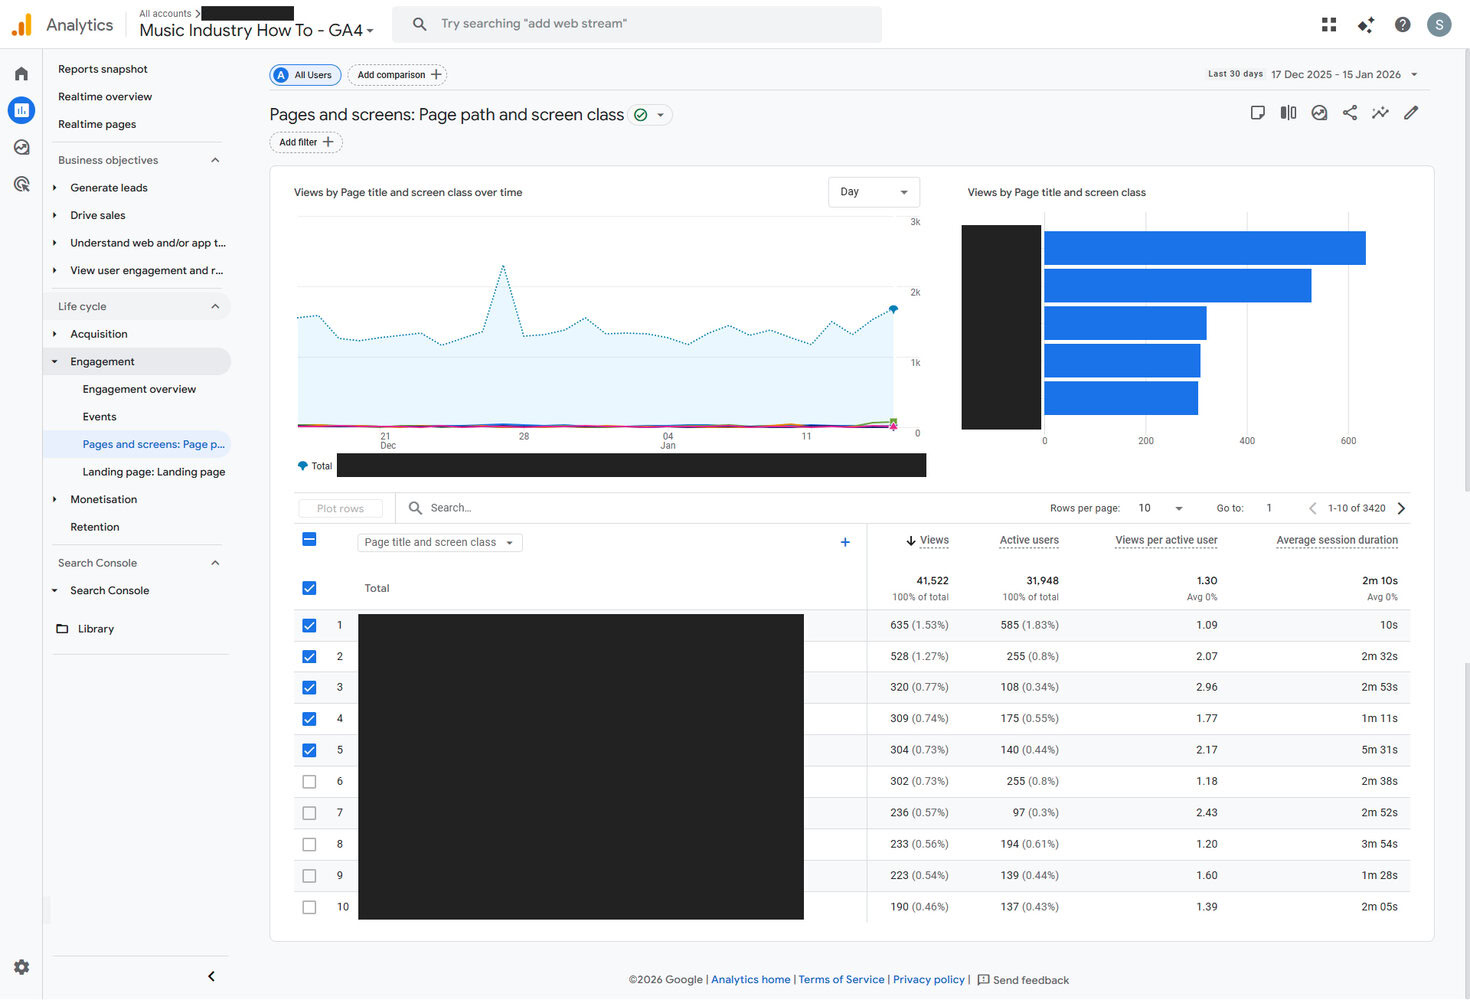Open Admin settings gear icon
The image size is (1470, 1000).
click(21, 967)
